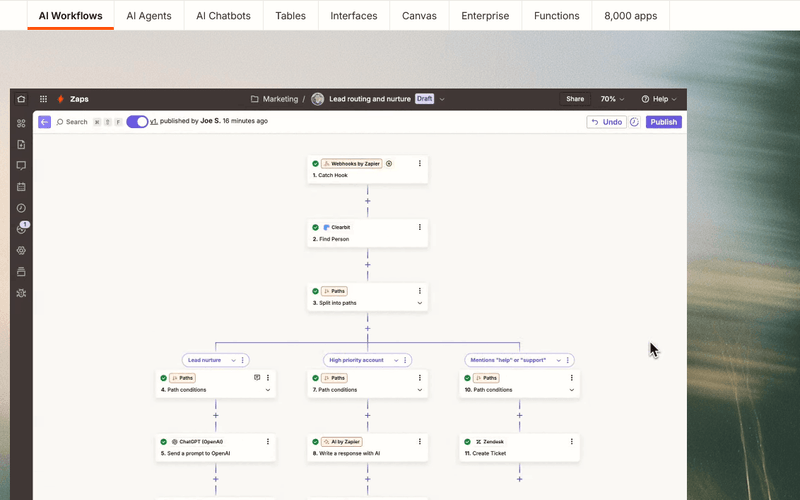Open dropdown next to the Draft badge
Image resolution: width=800 pixels, height=500 pixels.
(442, 99)
